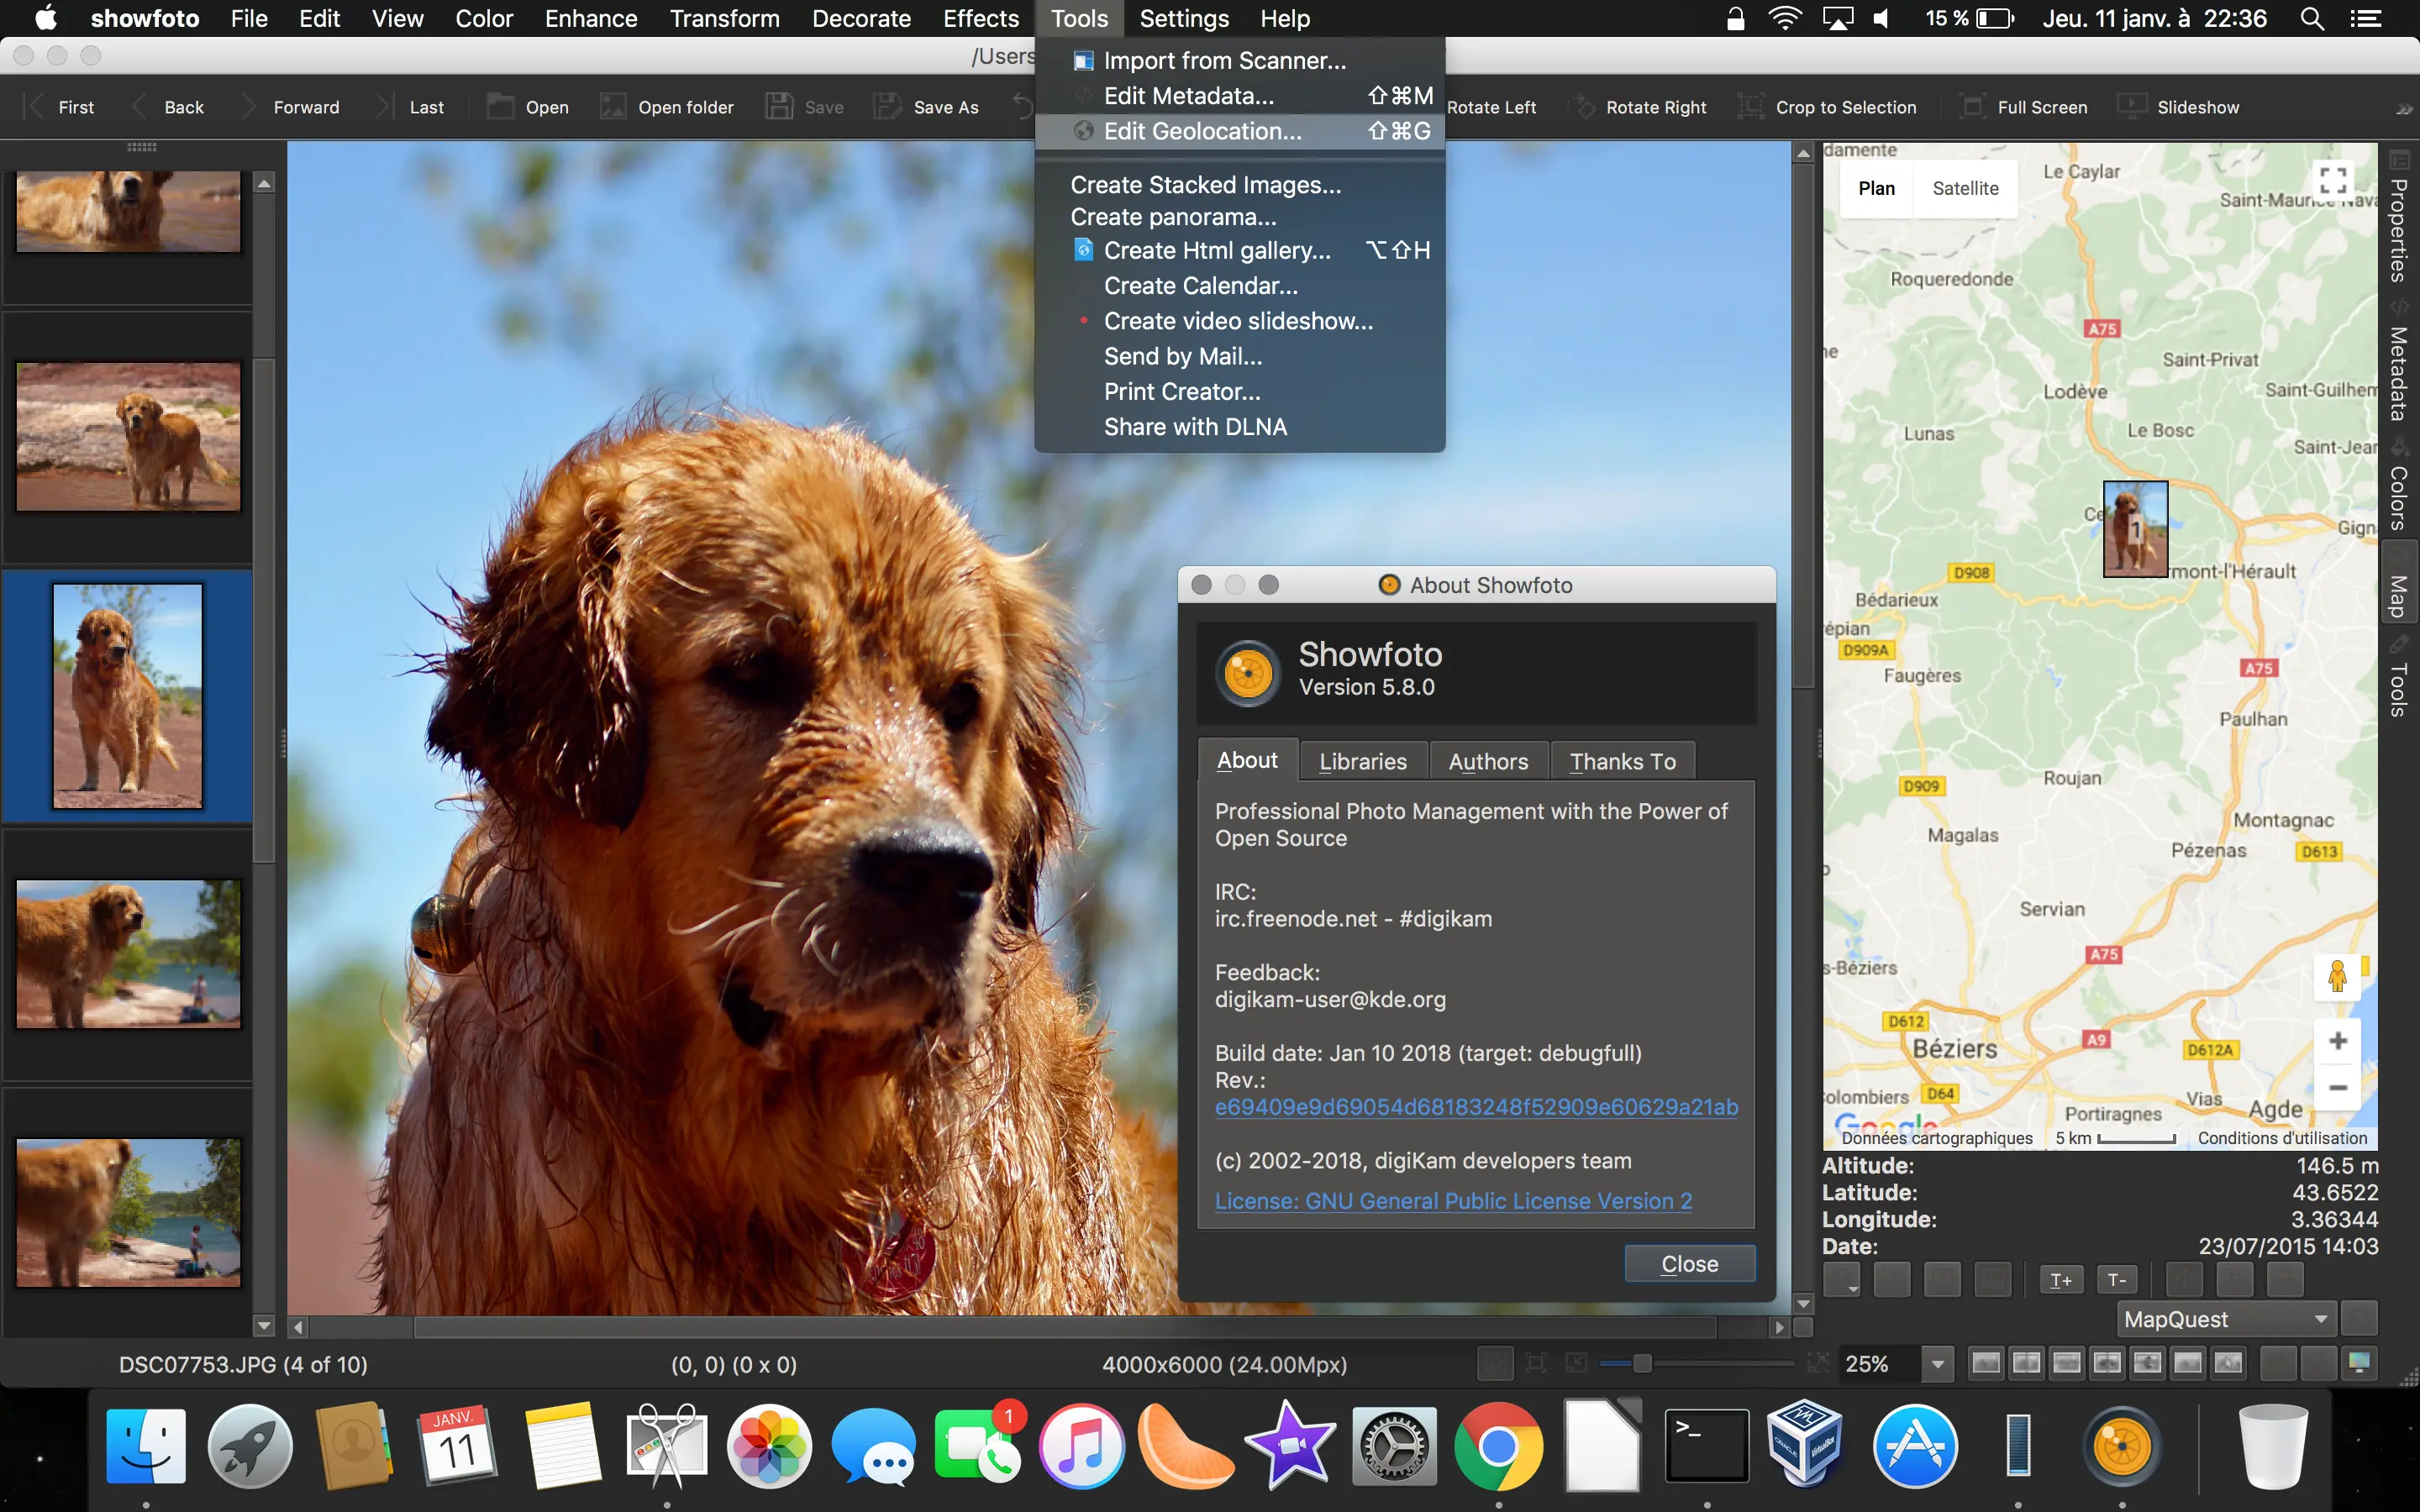The image size is (2420, 1512).
Task: Choose Create Calendar entry
Action: pos(1240,286)
